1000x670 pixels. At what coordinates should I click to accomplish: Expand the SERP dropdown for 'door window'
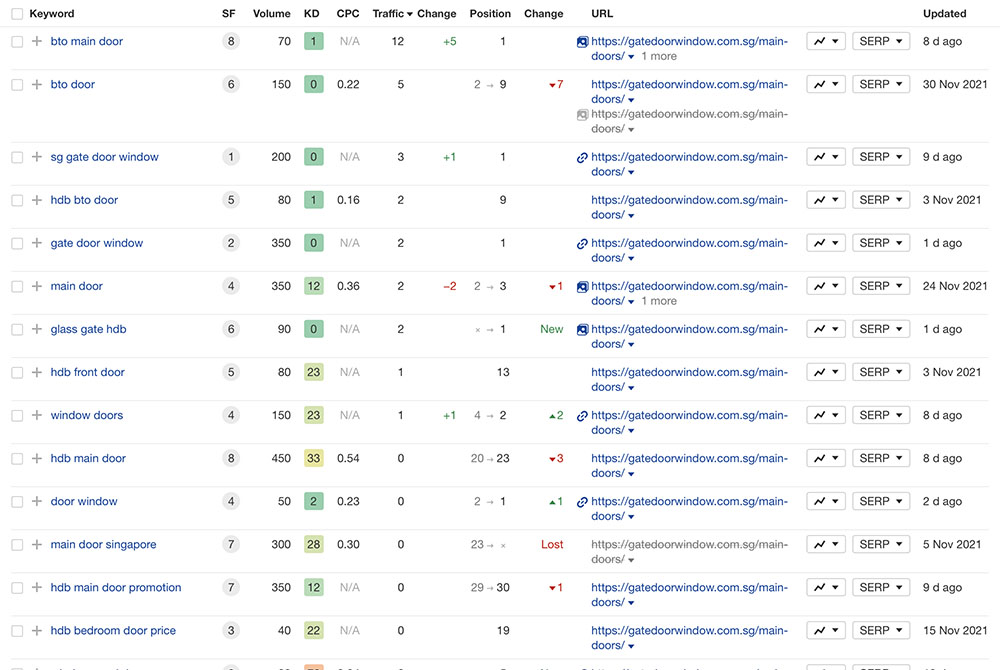(881, 501)
